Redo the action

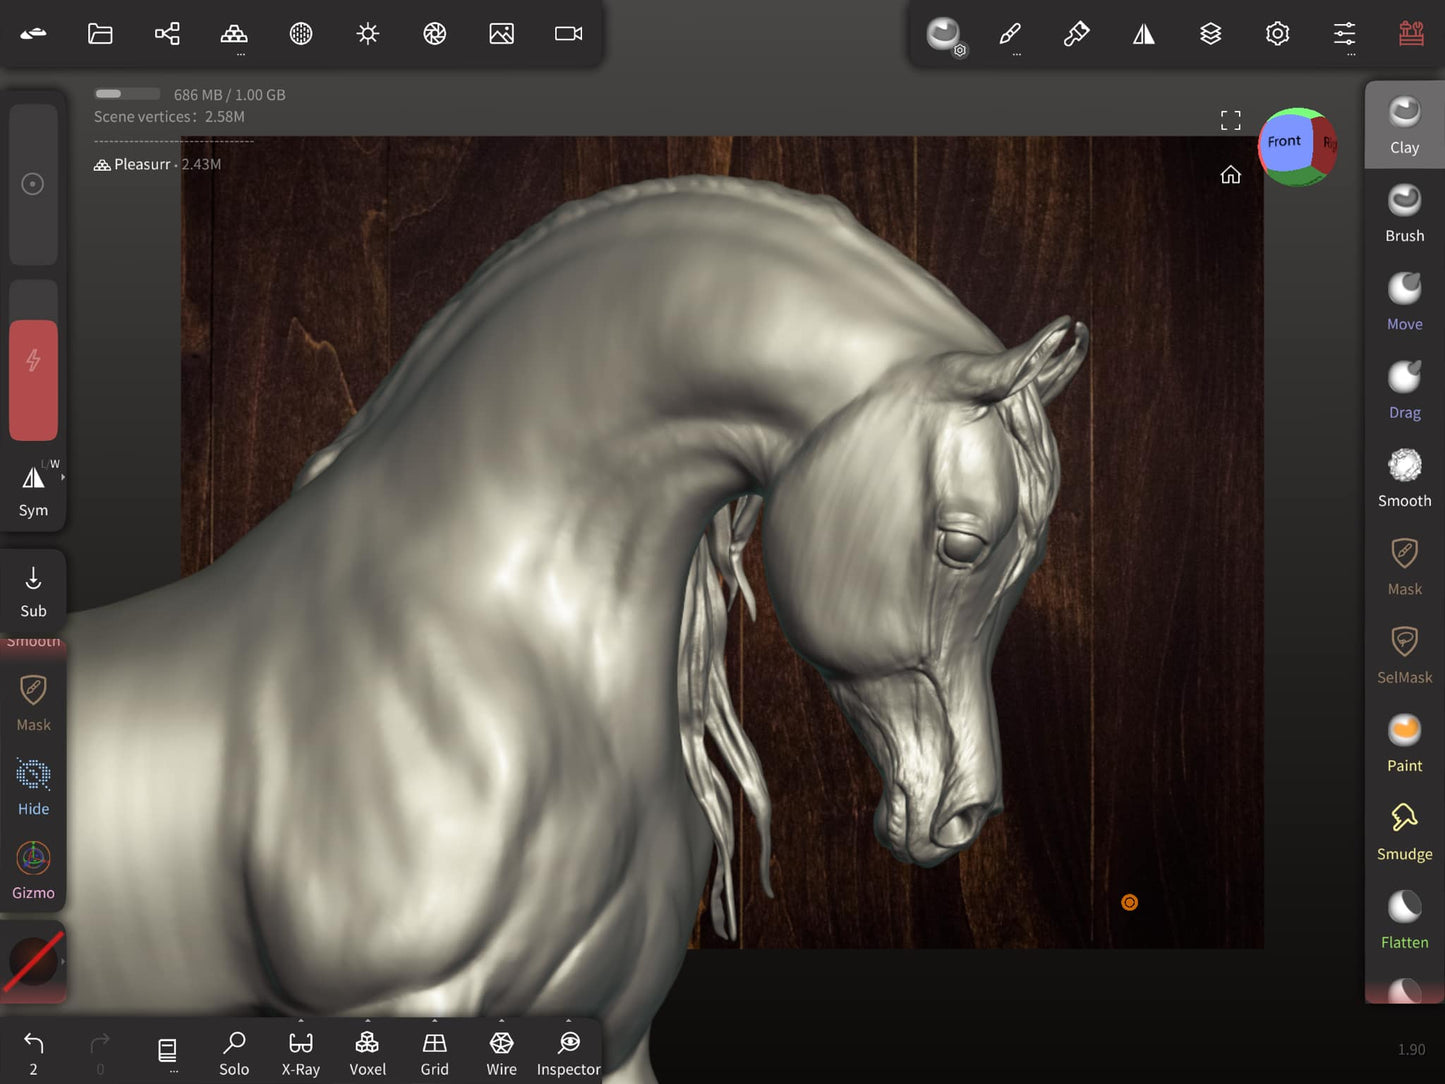click(100, 1053)
